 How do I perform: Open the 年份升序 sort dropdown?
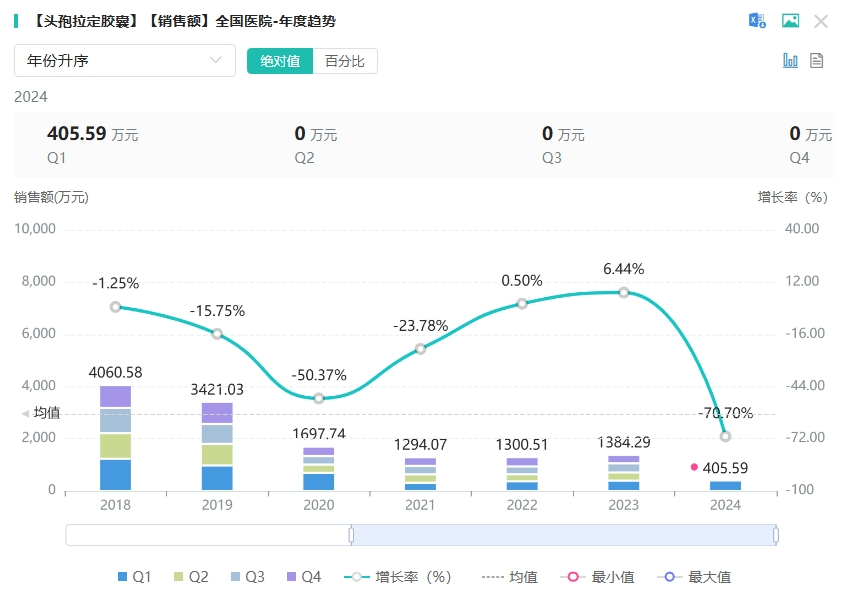click(x=125, y=61)
